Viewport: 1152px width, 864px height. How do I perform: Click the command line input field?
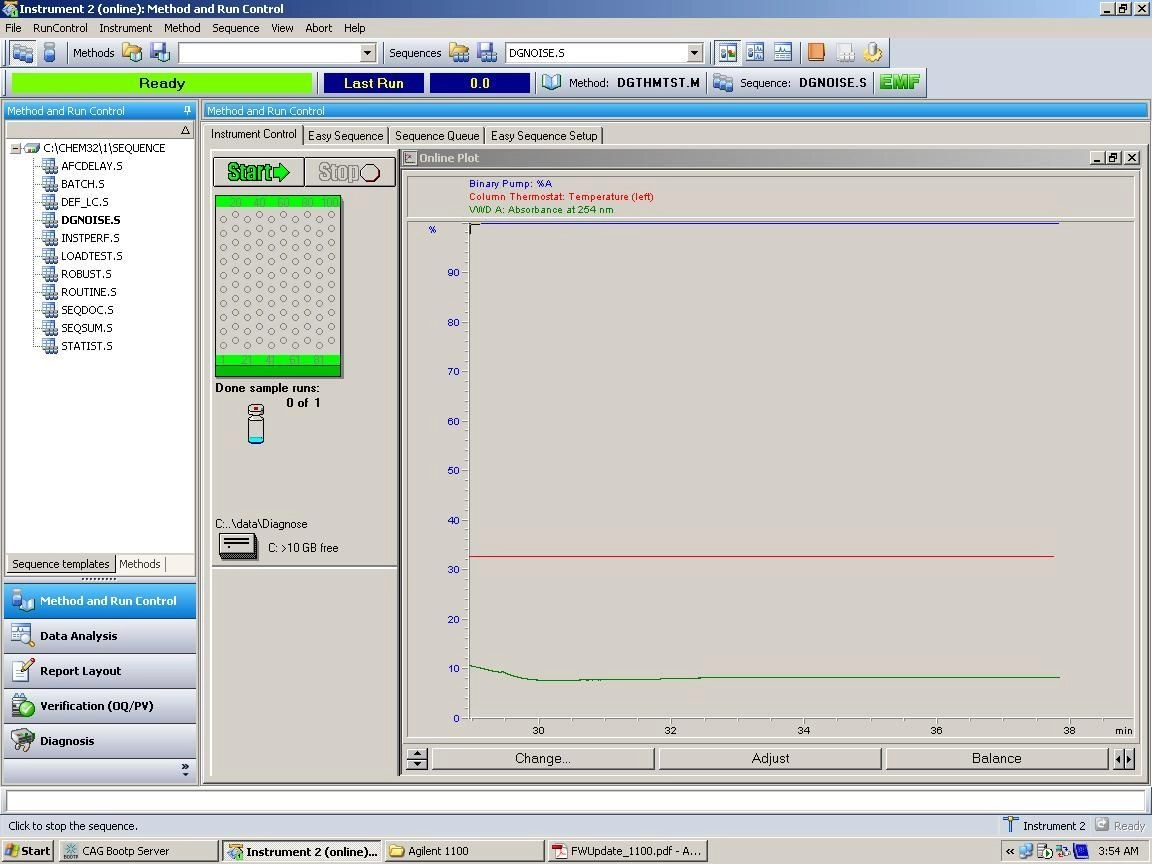point(575,800)
